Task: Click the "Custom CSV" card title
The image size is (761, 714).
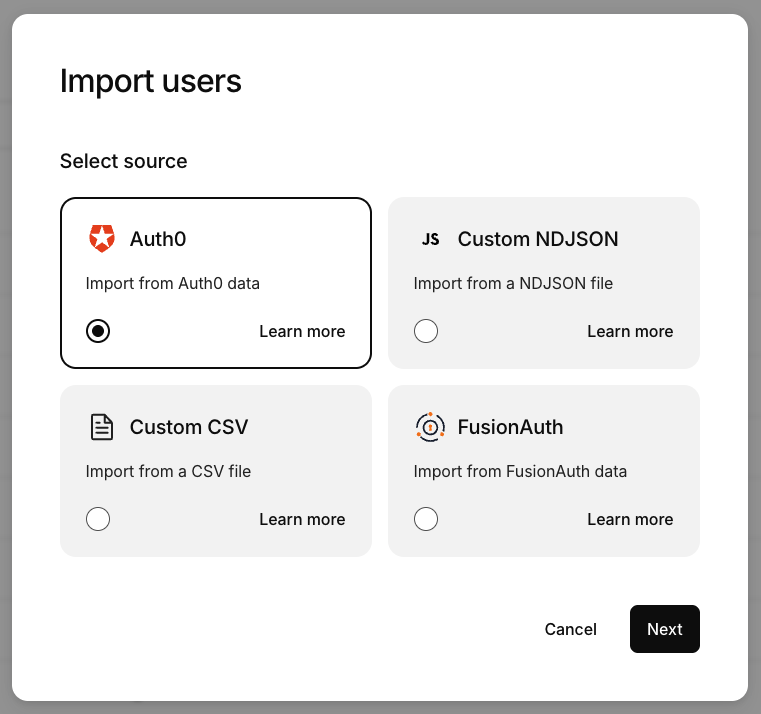Action: pyautogui.click(x=189, y=427)
